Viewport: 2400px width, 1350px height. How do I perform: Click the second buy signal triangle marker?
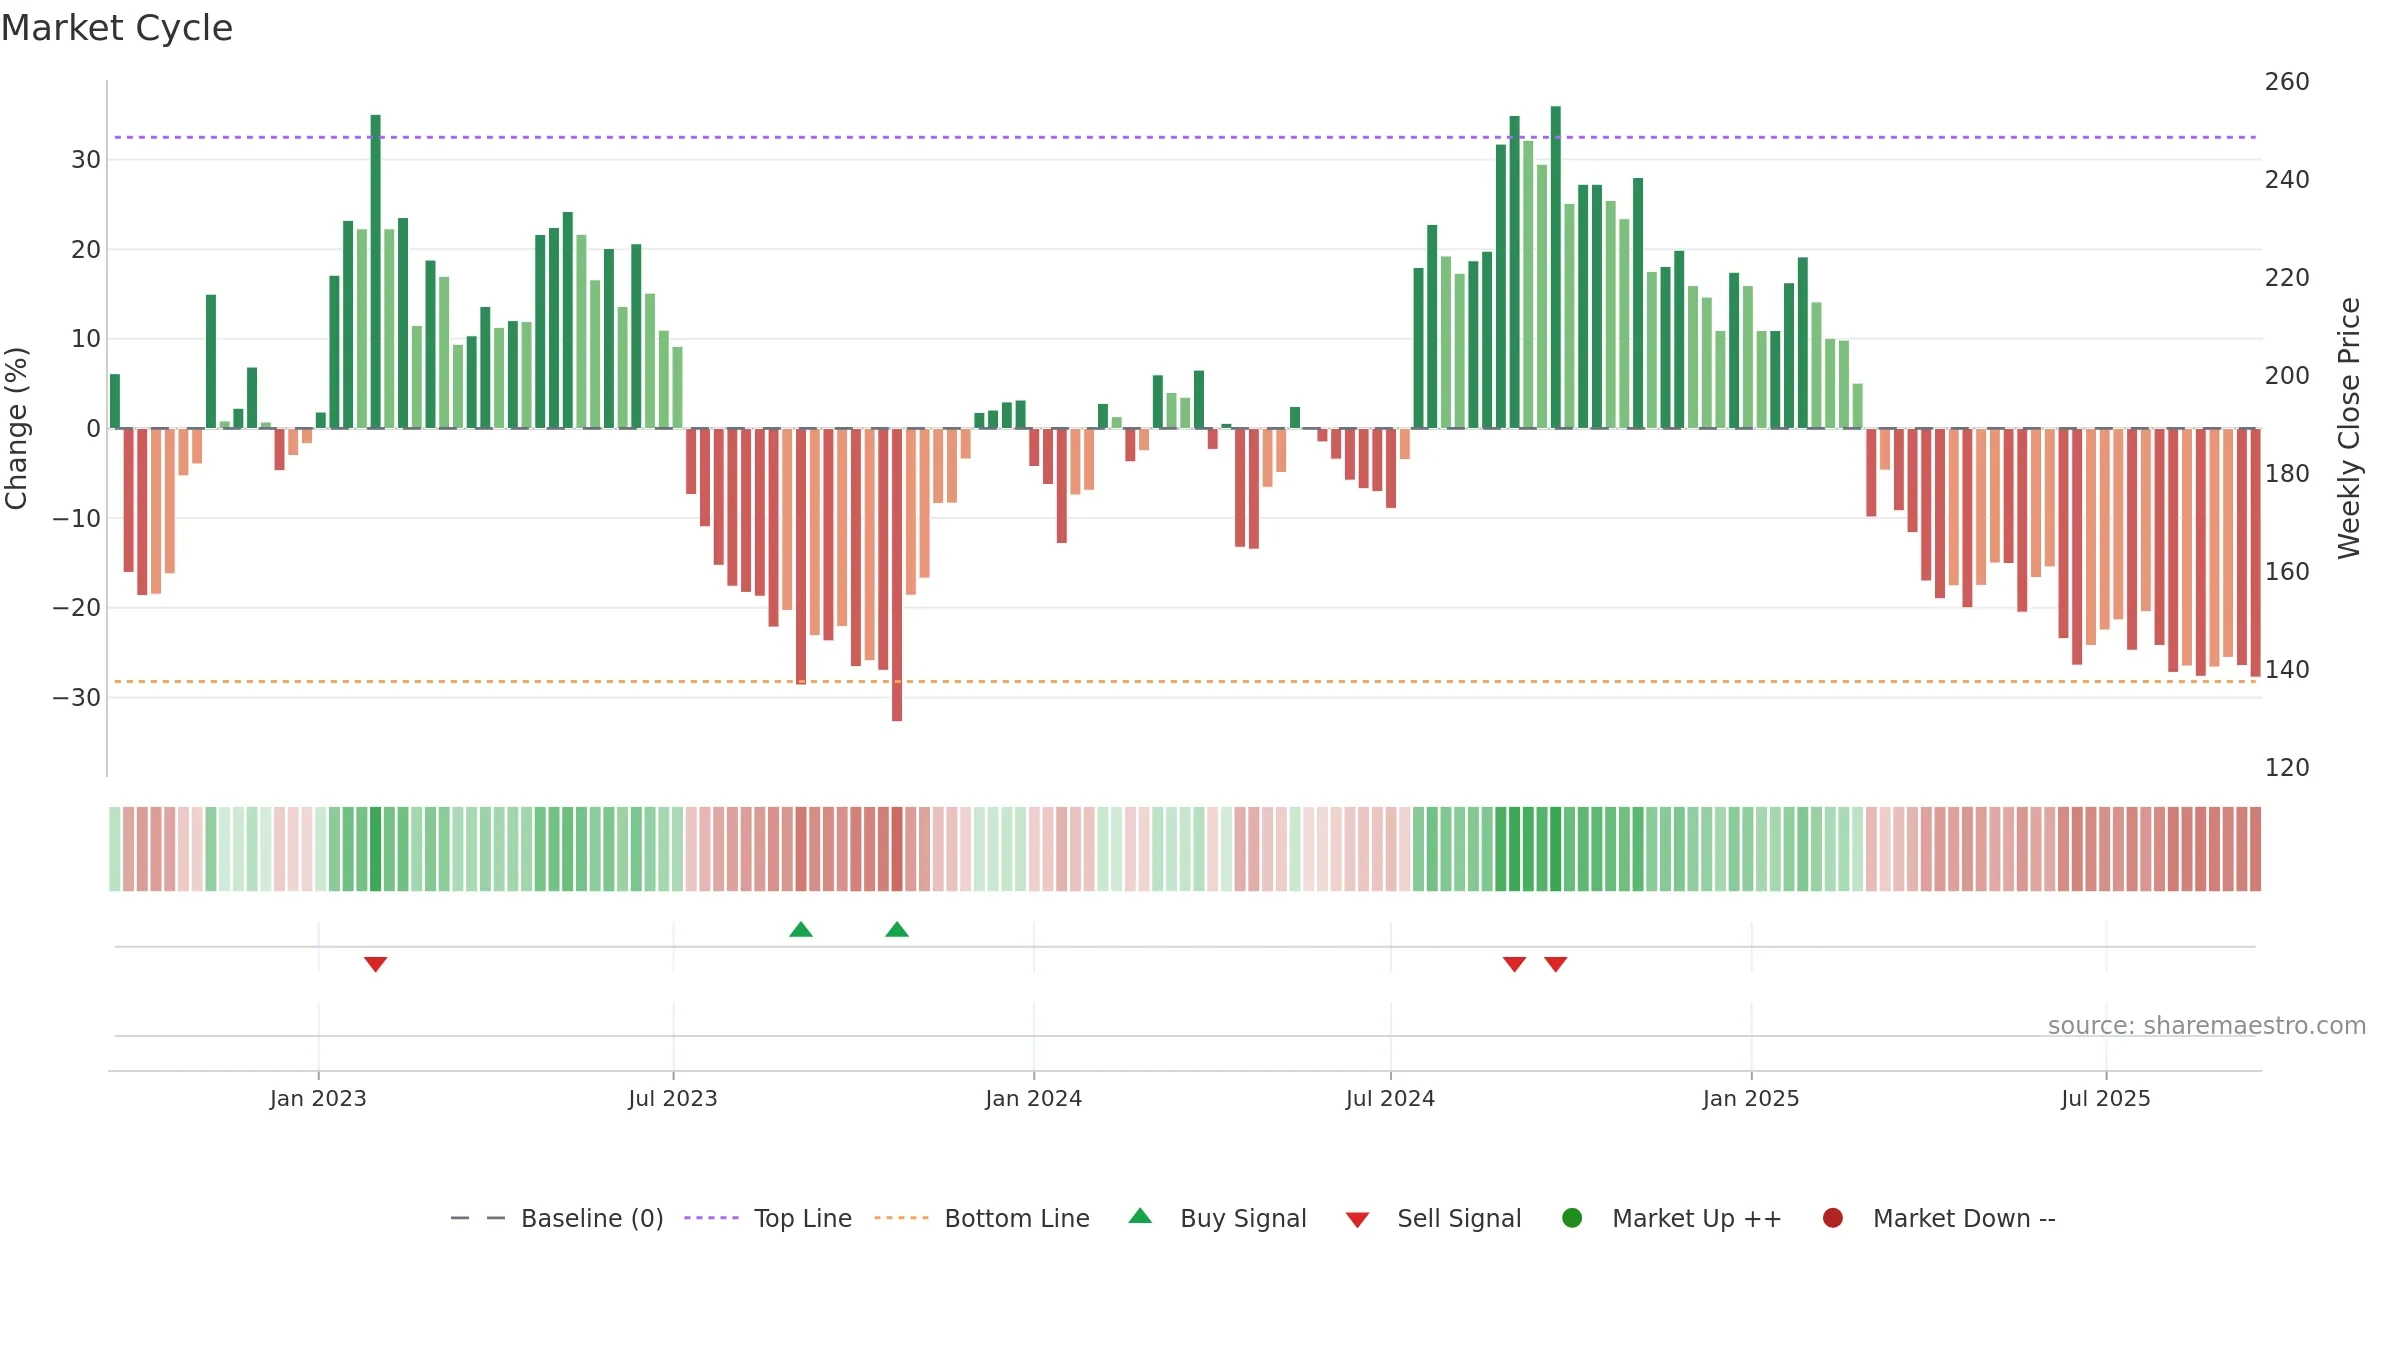[897, 930]
